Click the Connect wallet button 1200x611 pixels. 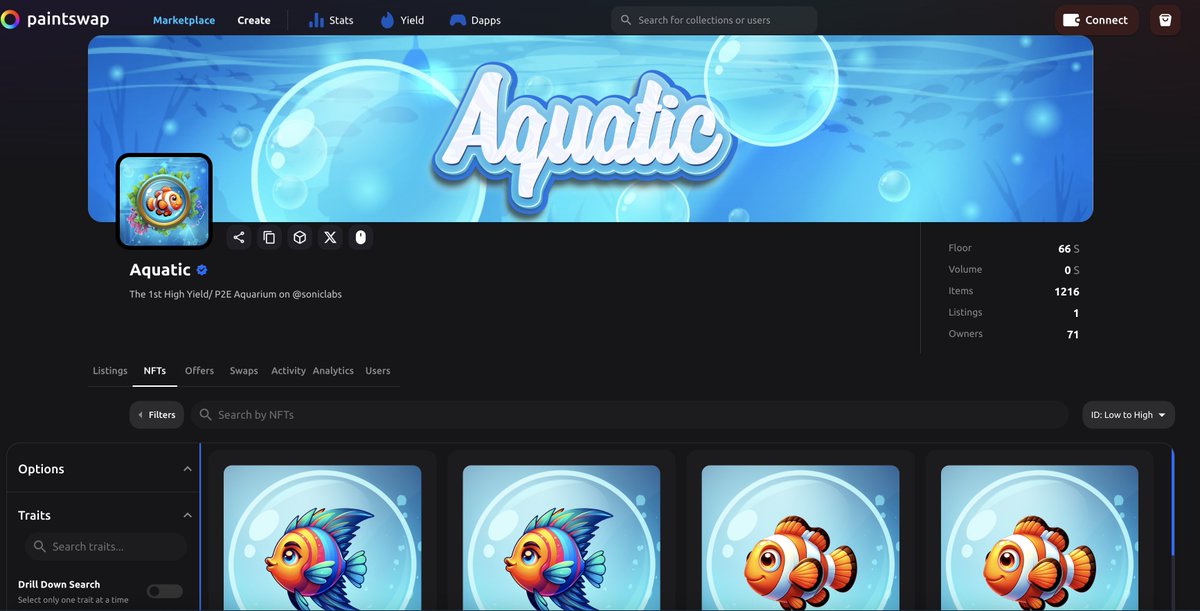point(1096,20)
